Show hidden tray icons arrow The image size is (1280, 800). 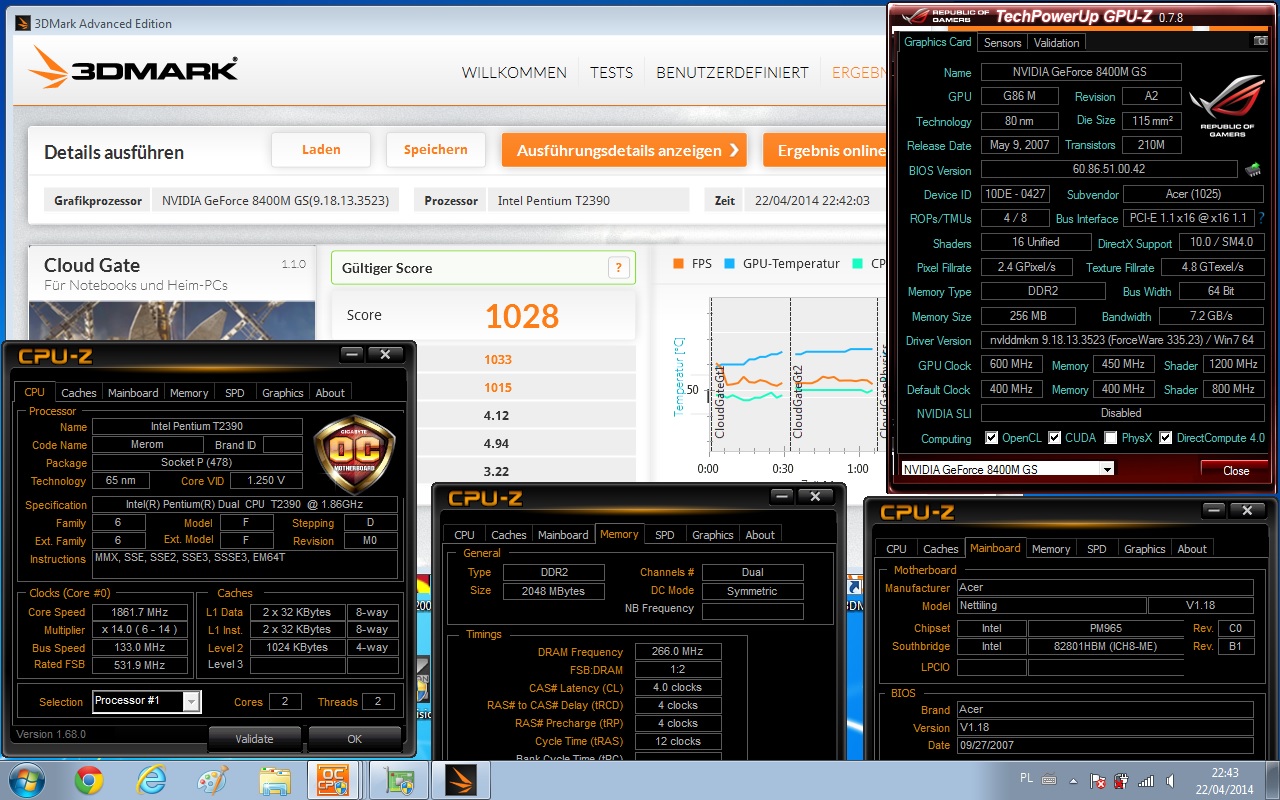pos(1074,780)
